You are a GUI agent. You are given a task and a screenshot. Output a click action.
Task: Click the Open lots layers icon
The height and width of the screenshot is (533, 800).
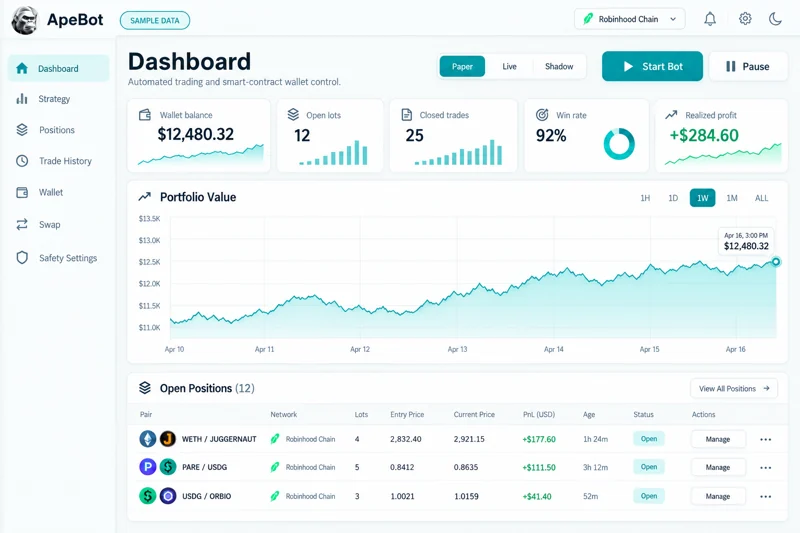(x=293, y=115)
